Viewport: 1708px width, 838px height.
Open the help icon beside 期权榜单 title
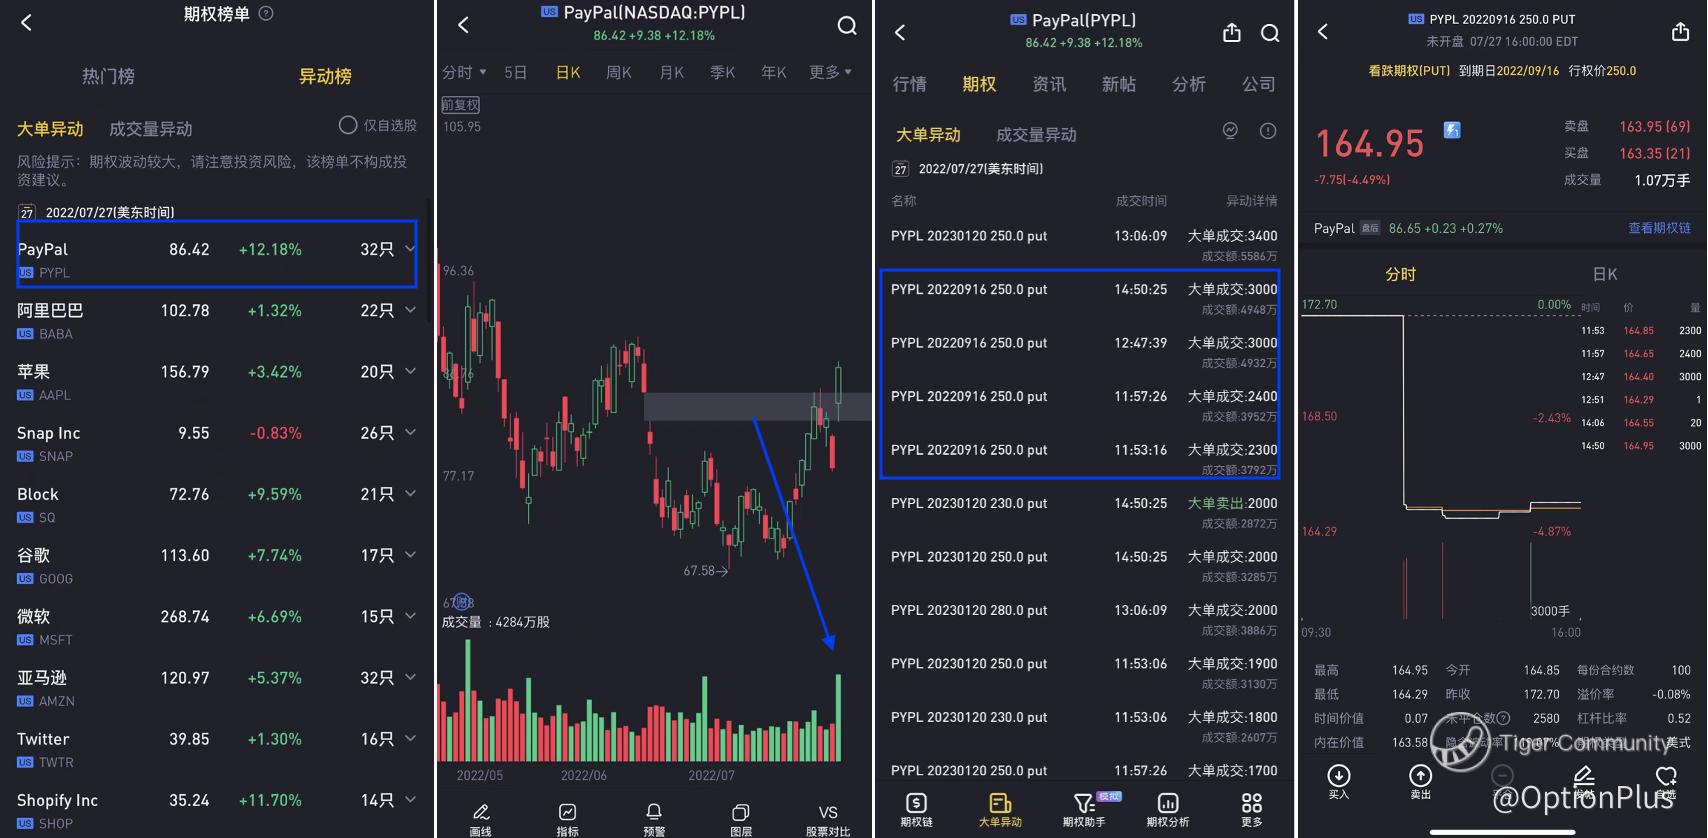(266, 14)
